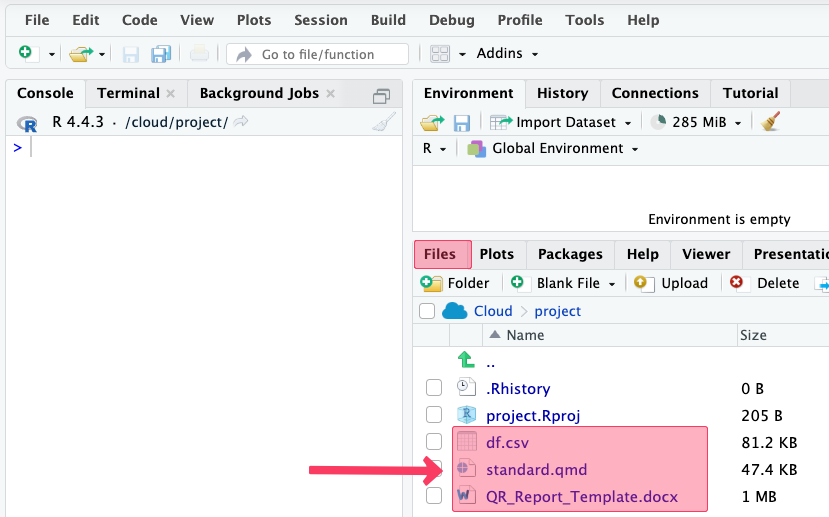Click the workspace panes grid icon
829x517 pixels.
point(440,54)
